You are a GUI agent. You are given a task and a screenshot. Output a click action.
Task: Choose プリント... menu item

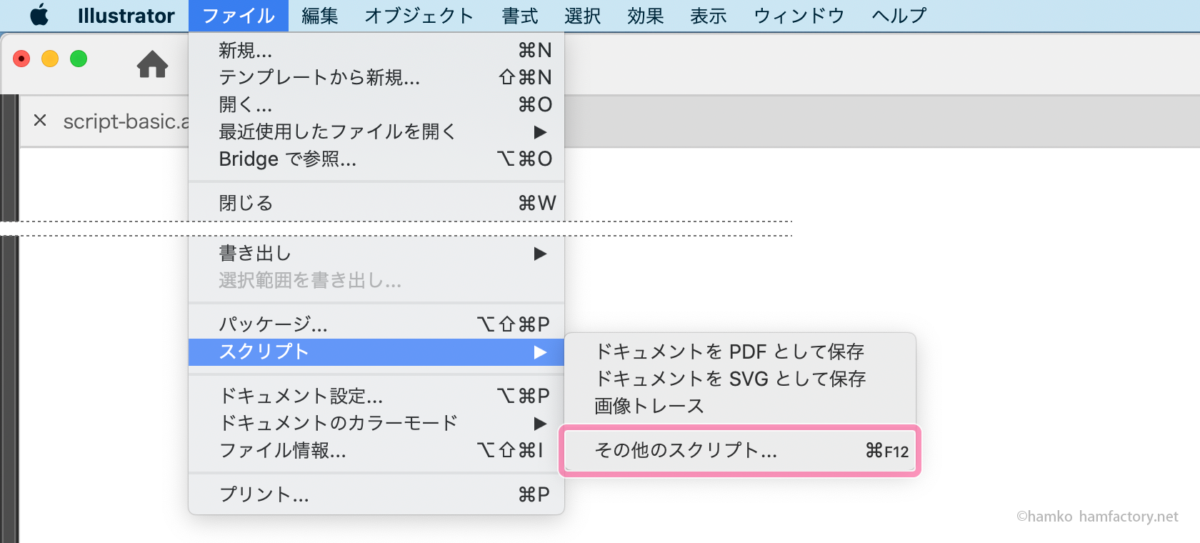click(x=376, y=495)
